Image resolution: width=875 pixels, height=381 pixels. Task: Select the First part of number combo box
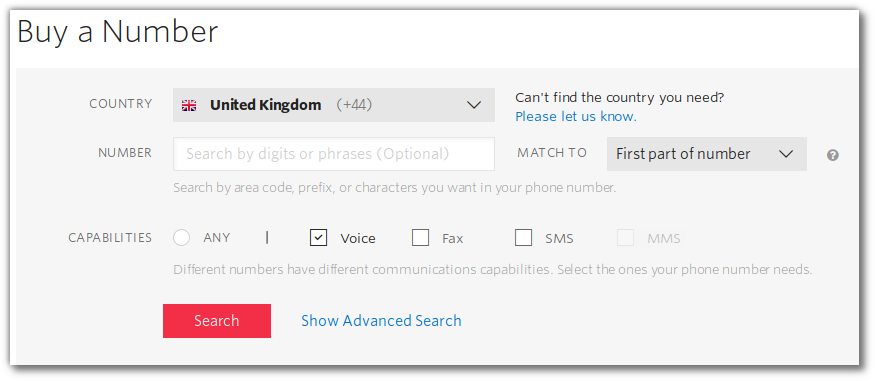(706, 154)
